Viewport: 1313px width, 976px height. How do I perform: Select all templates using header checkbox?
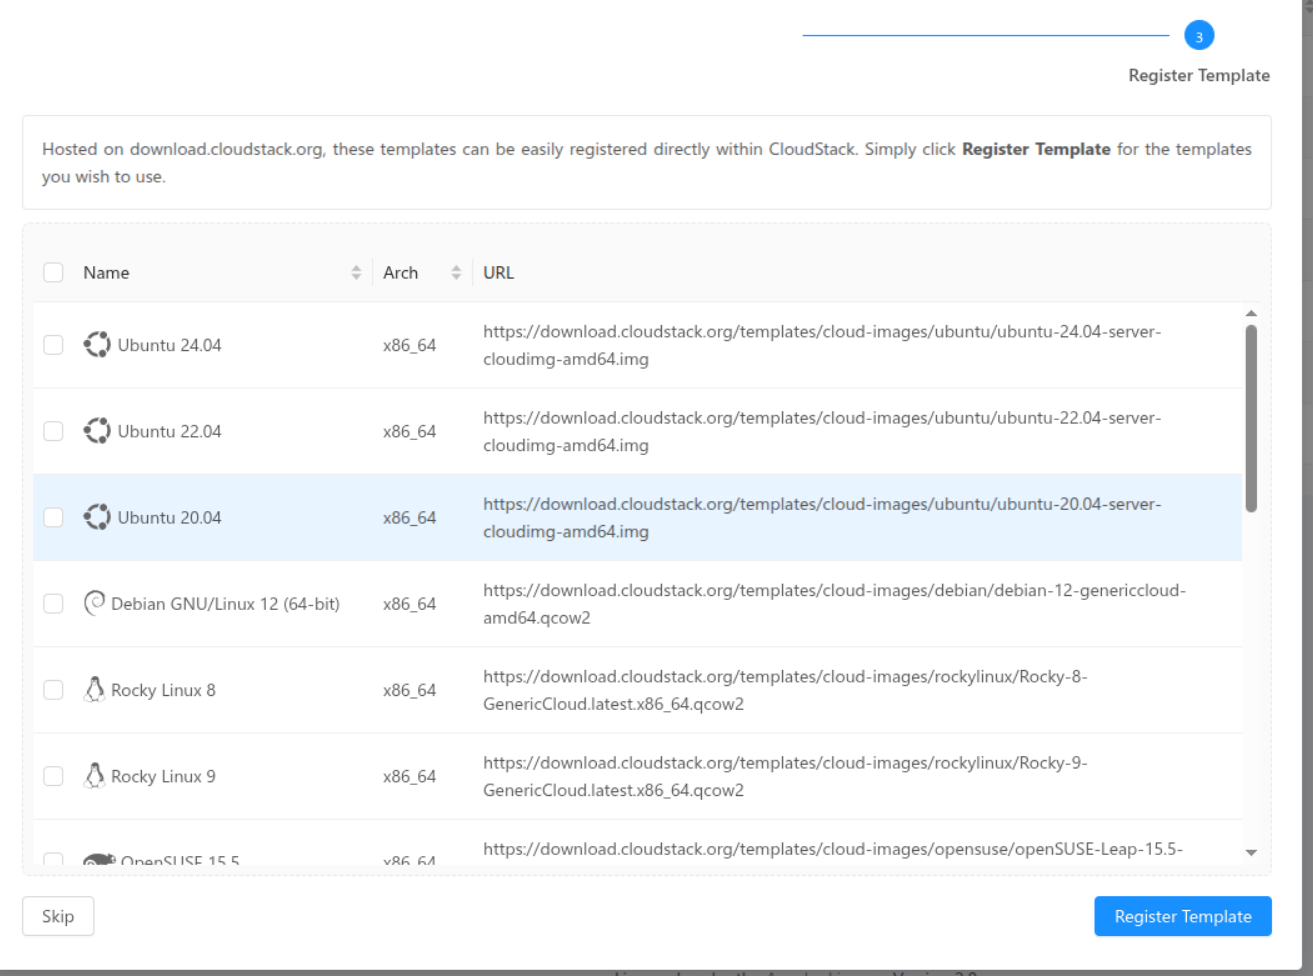[x=53, y=271]
